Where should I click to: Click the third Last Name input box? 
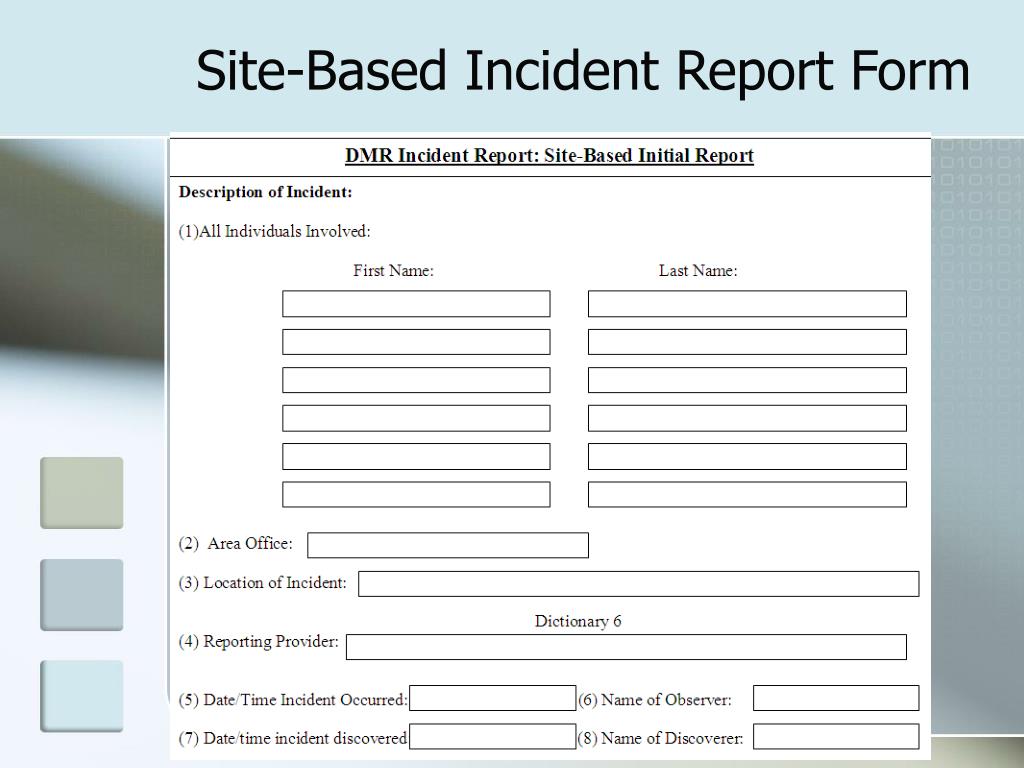747,380
